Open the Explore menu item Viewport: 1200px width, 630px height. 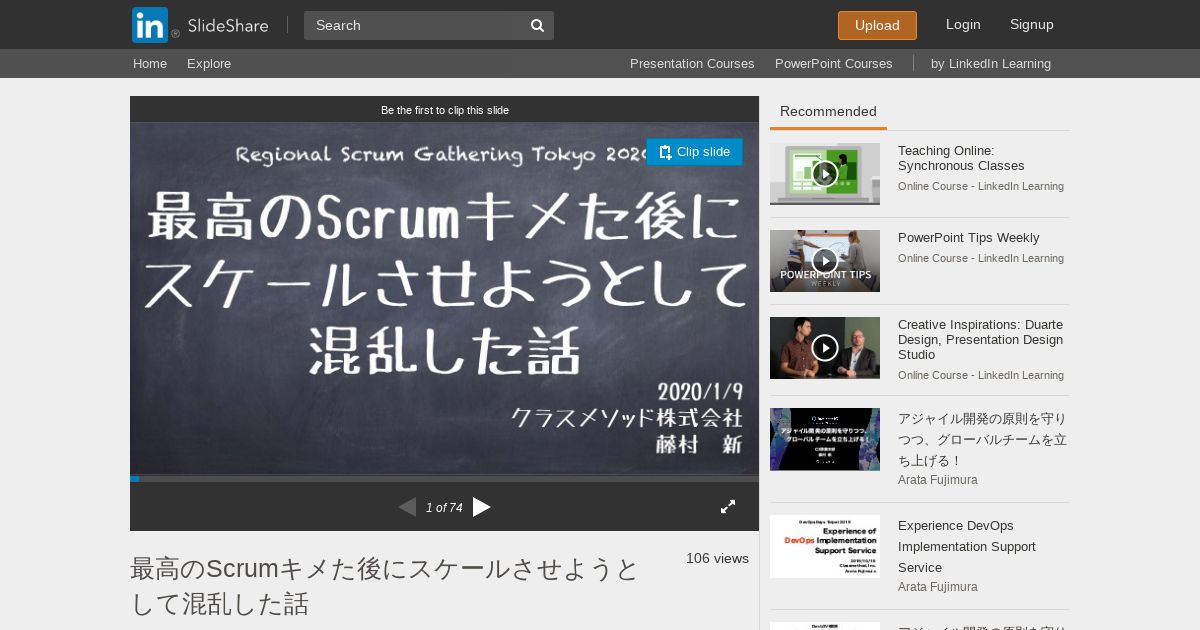[x=209, y=64]
